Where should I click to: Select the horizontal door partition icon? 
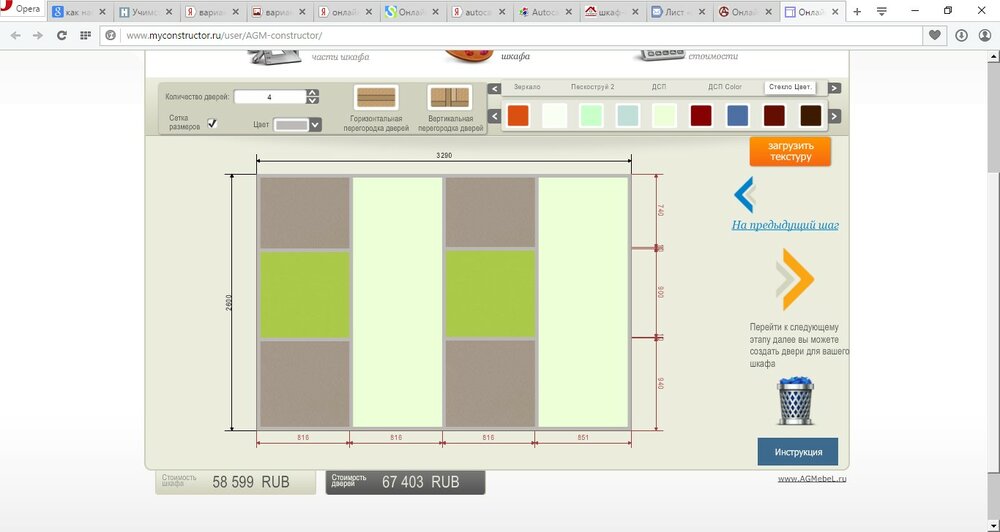click(x=376, y=98)
